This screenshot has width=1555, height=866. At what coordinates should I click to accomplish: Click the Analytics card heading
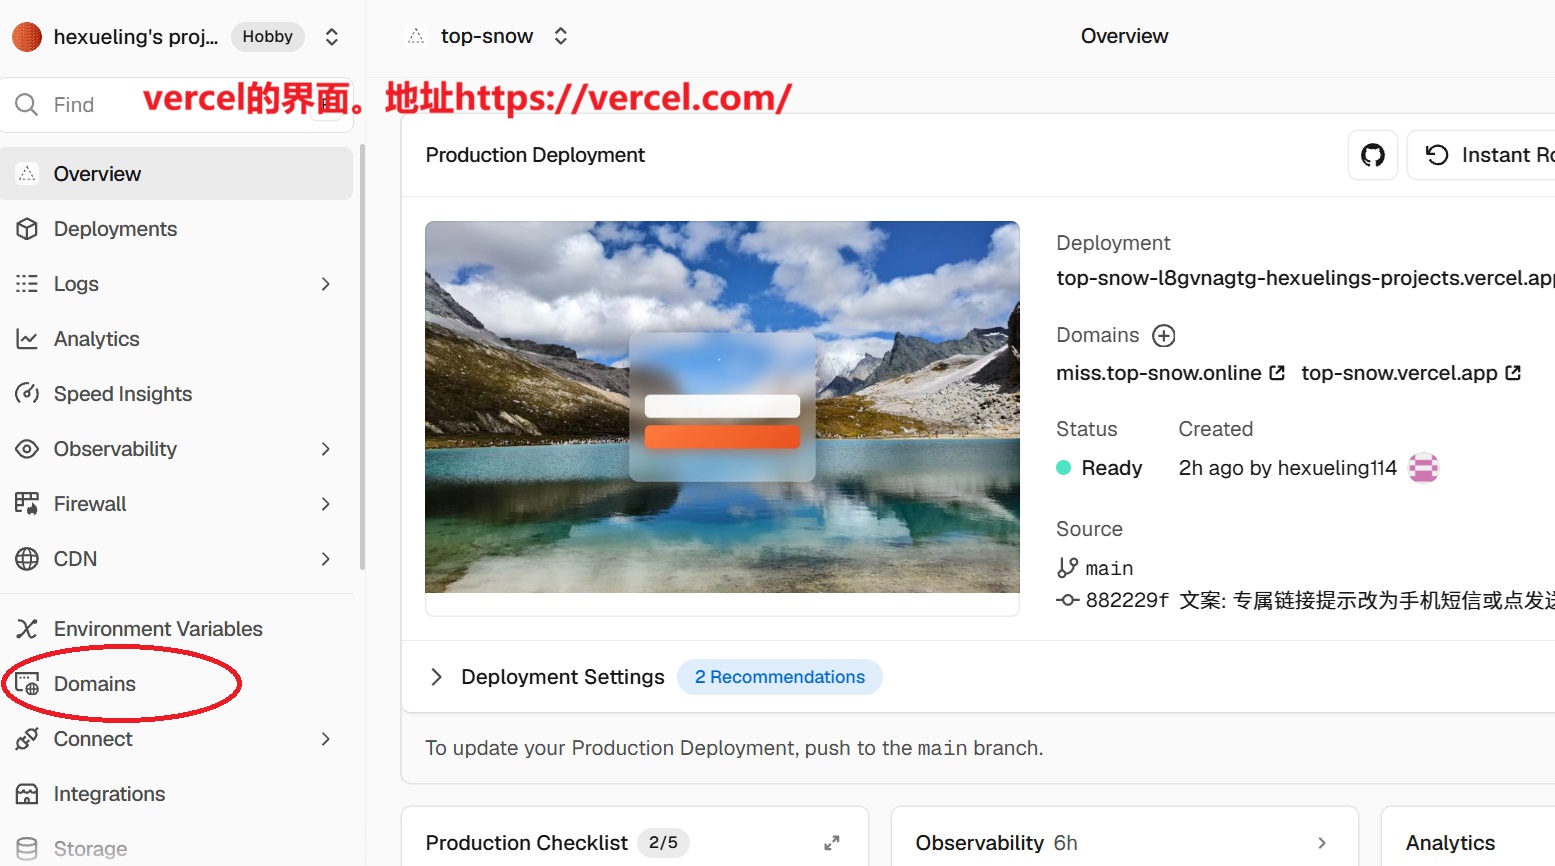1451,843
